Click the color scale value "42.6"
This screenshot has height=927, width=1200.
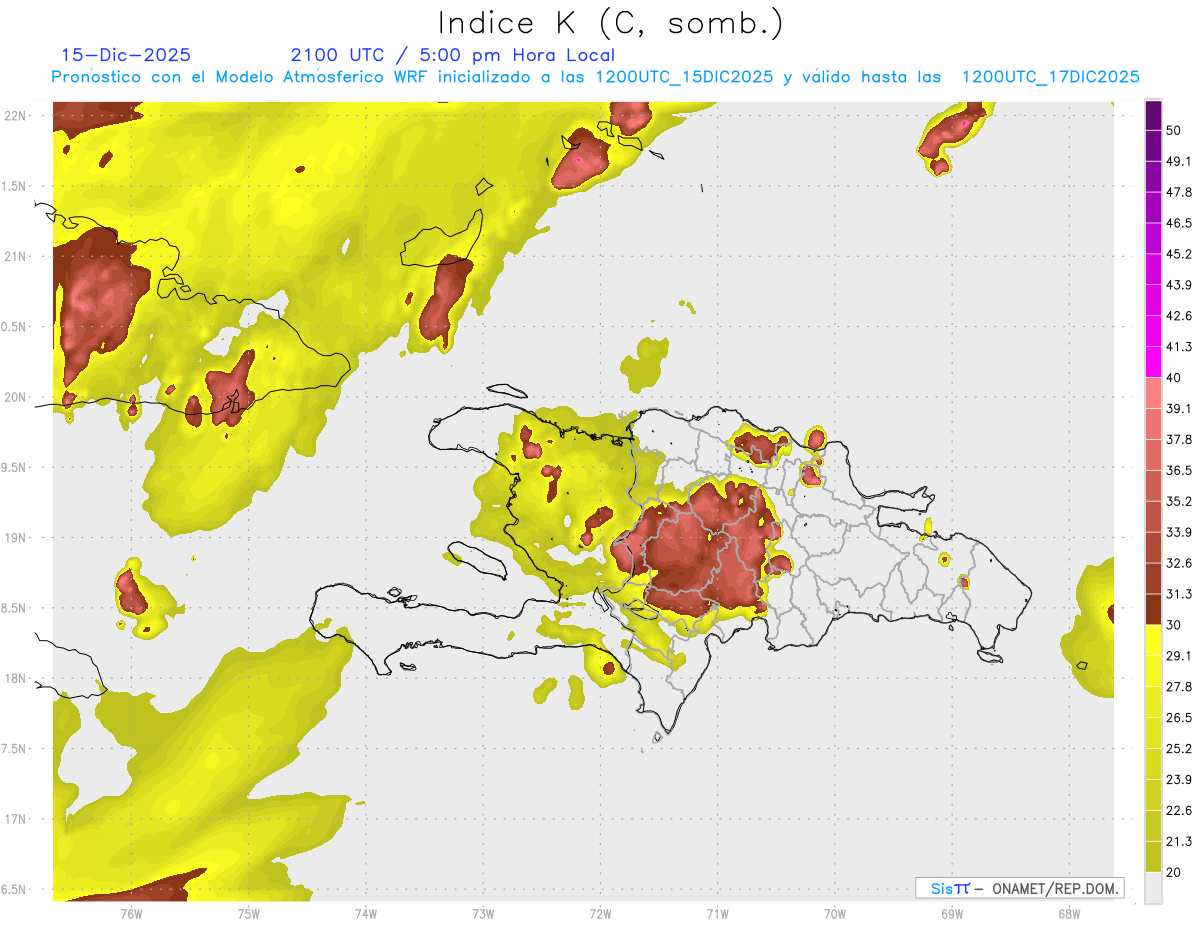pyautogui.click(x=1179, y=317)
